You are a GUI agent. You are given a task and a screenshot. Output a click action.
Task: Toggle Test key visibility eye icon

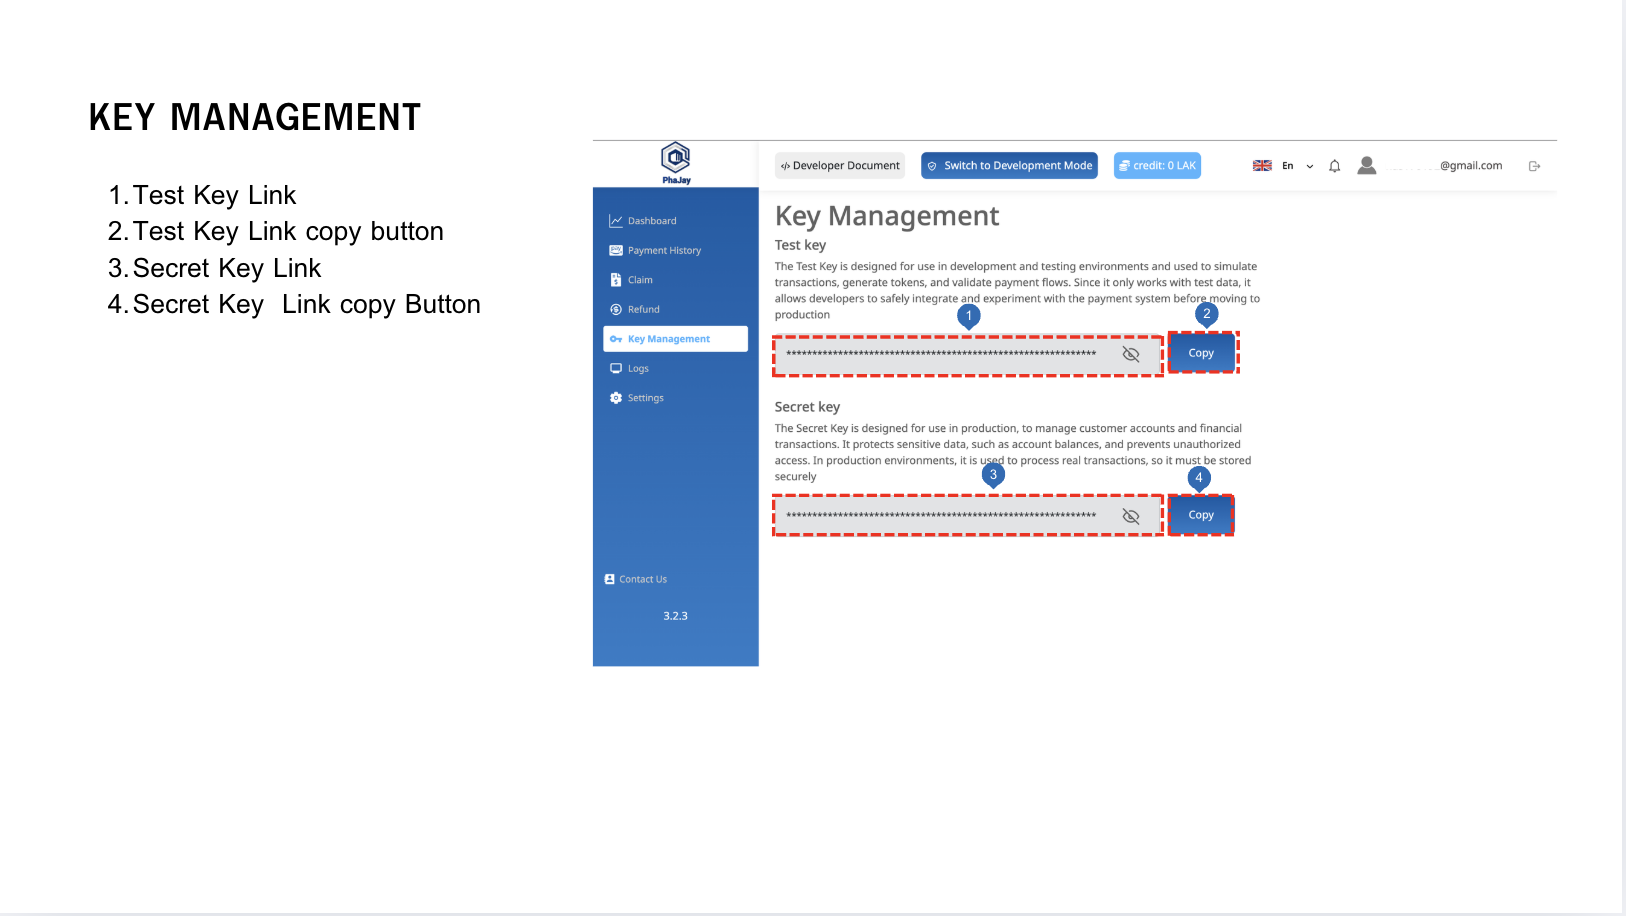pos(1131,355)
